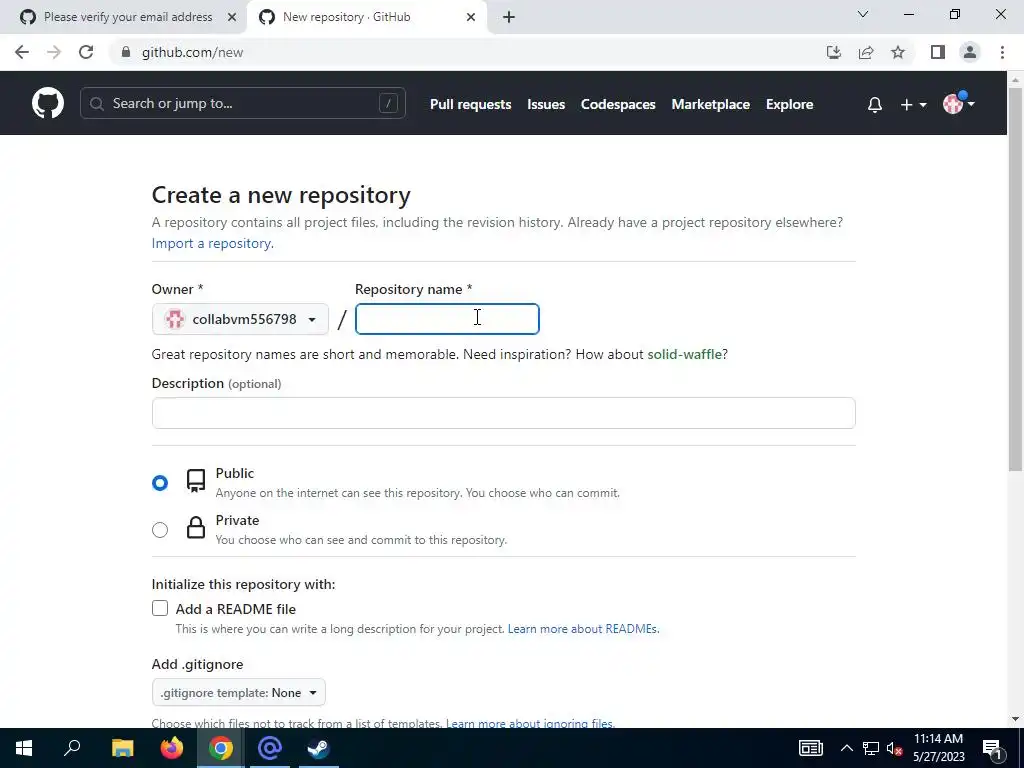Screen dimensions: 1024x768
Task: Click the 'Import a repository' link
Action: pyautogui.click(x=212, y=243)
